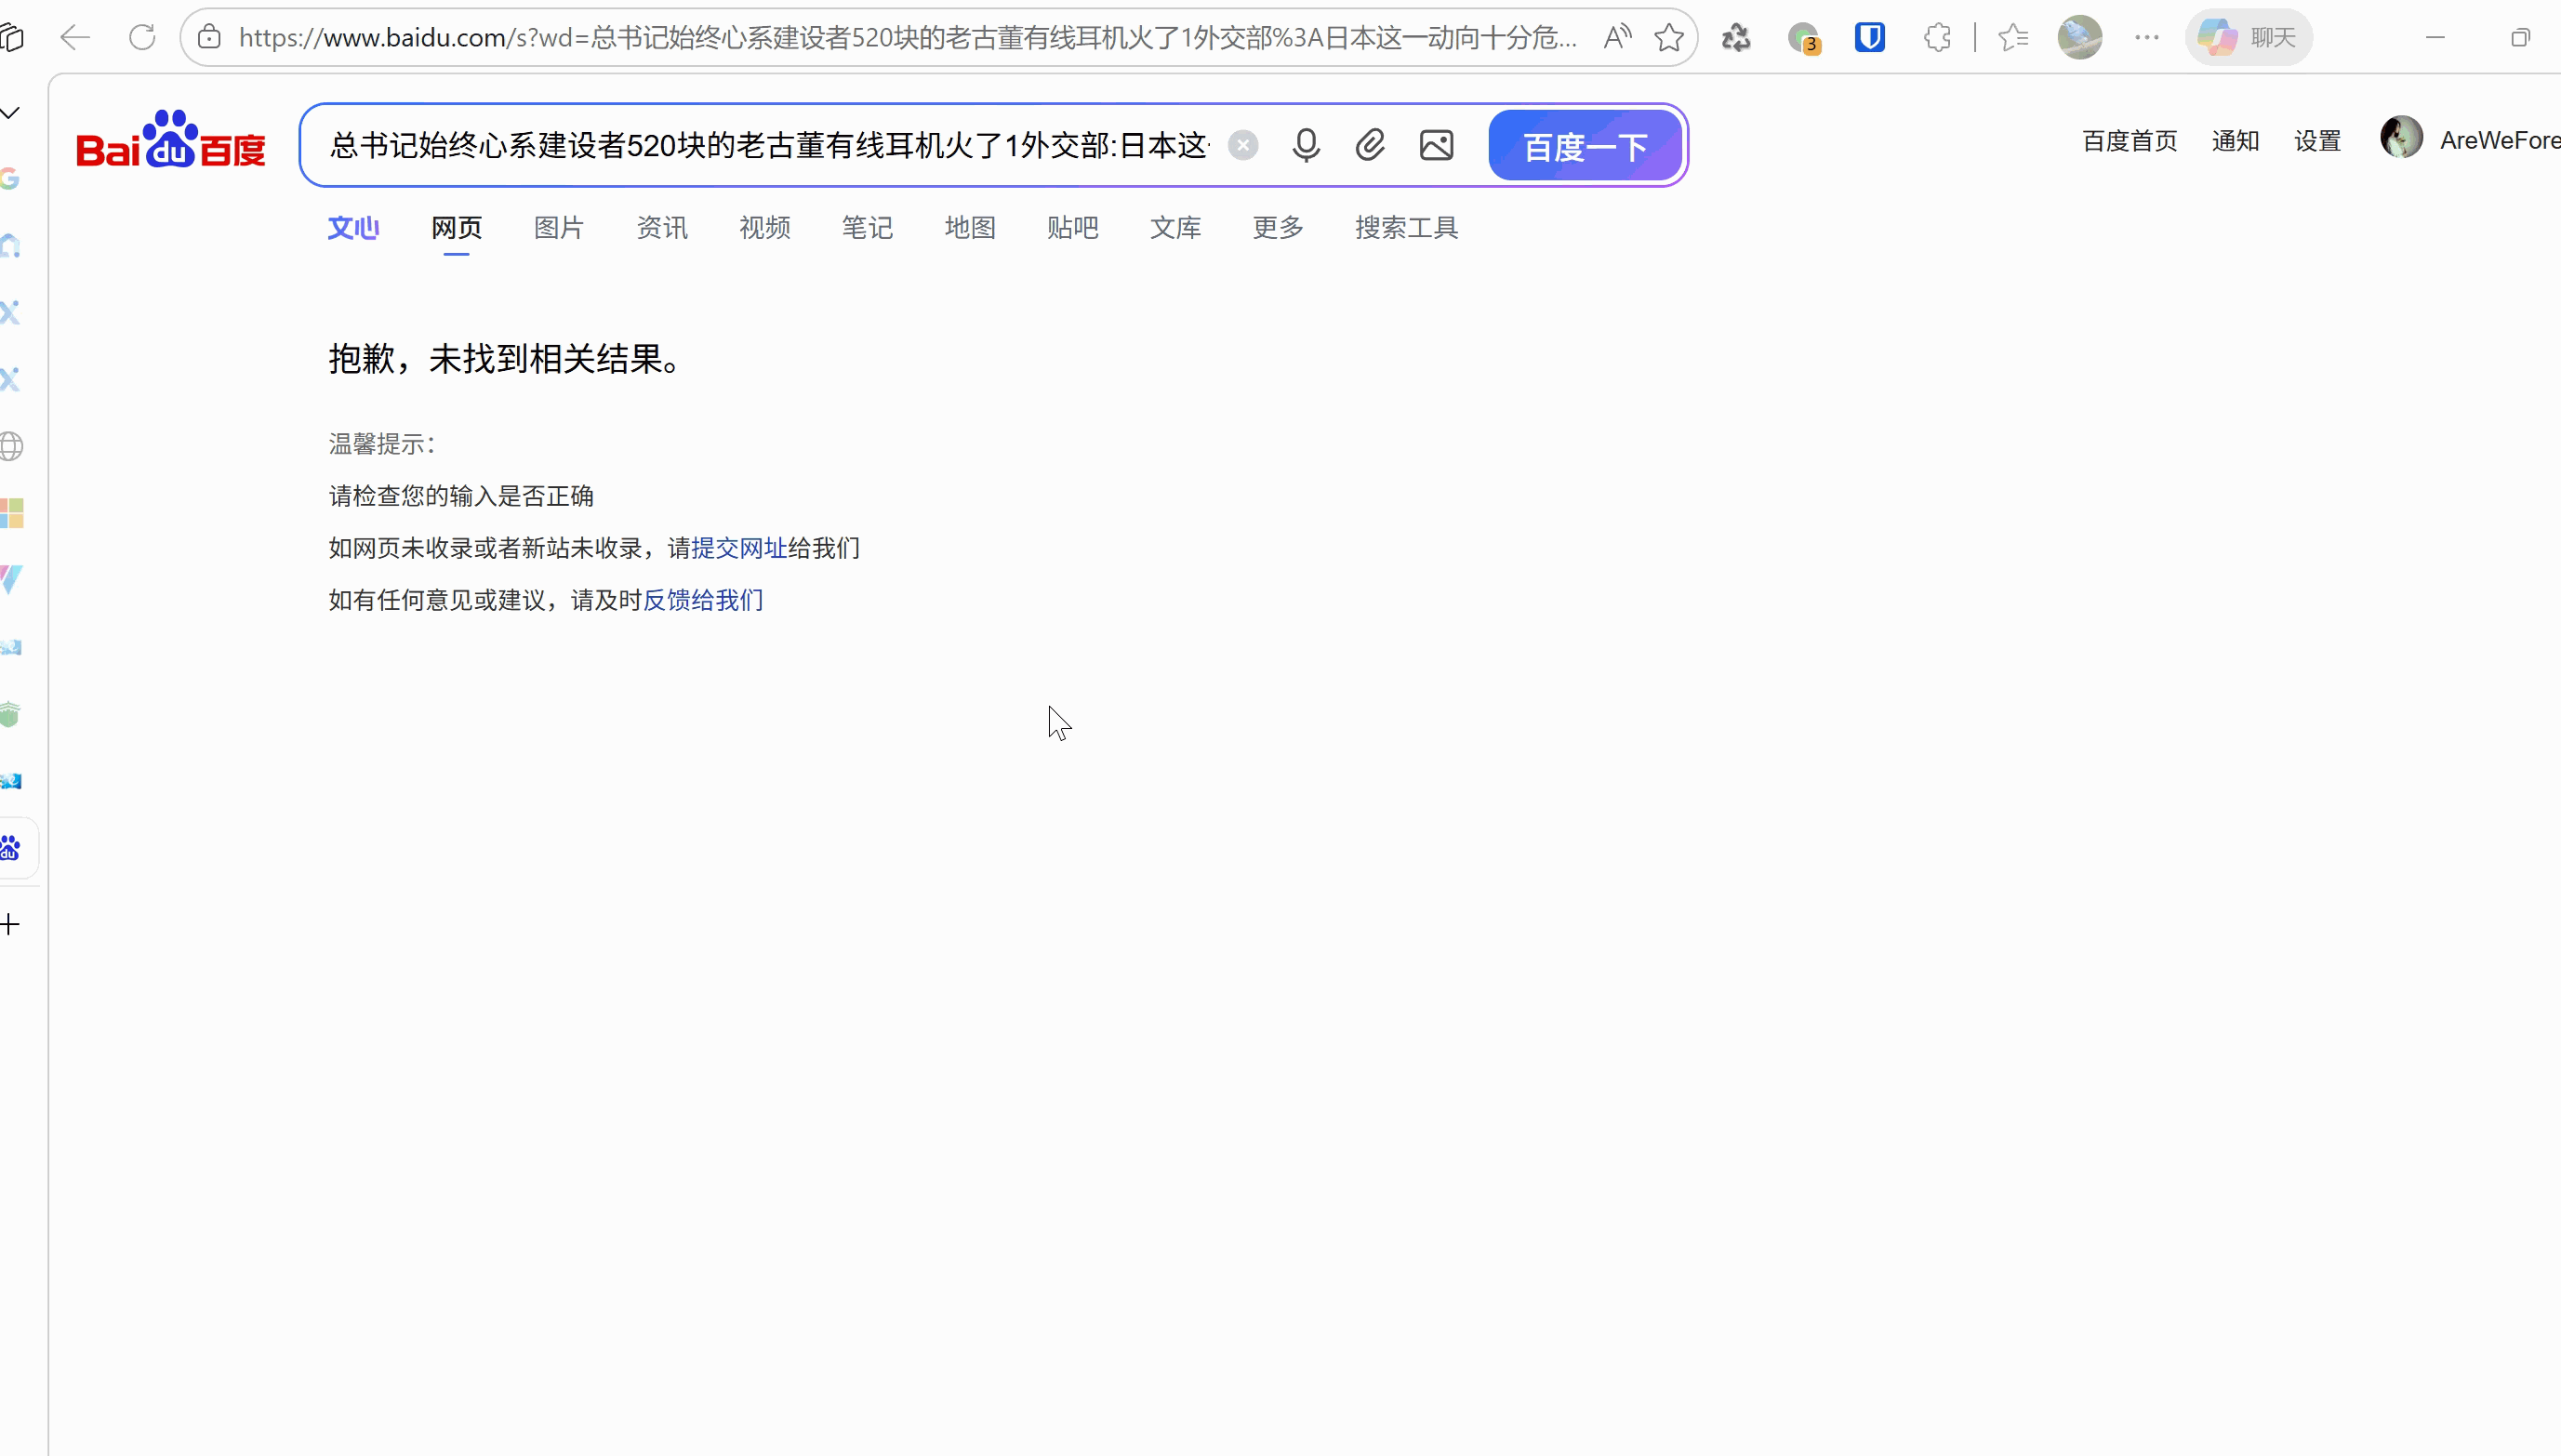The image size is (2561, 1456).
Task: Toggle the bookmark star for this page
Action: [x=1668, y=37]
